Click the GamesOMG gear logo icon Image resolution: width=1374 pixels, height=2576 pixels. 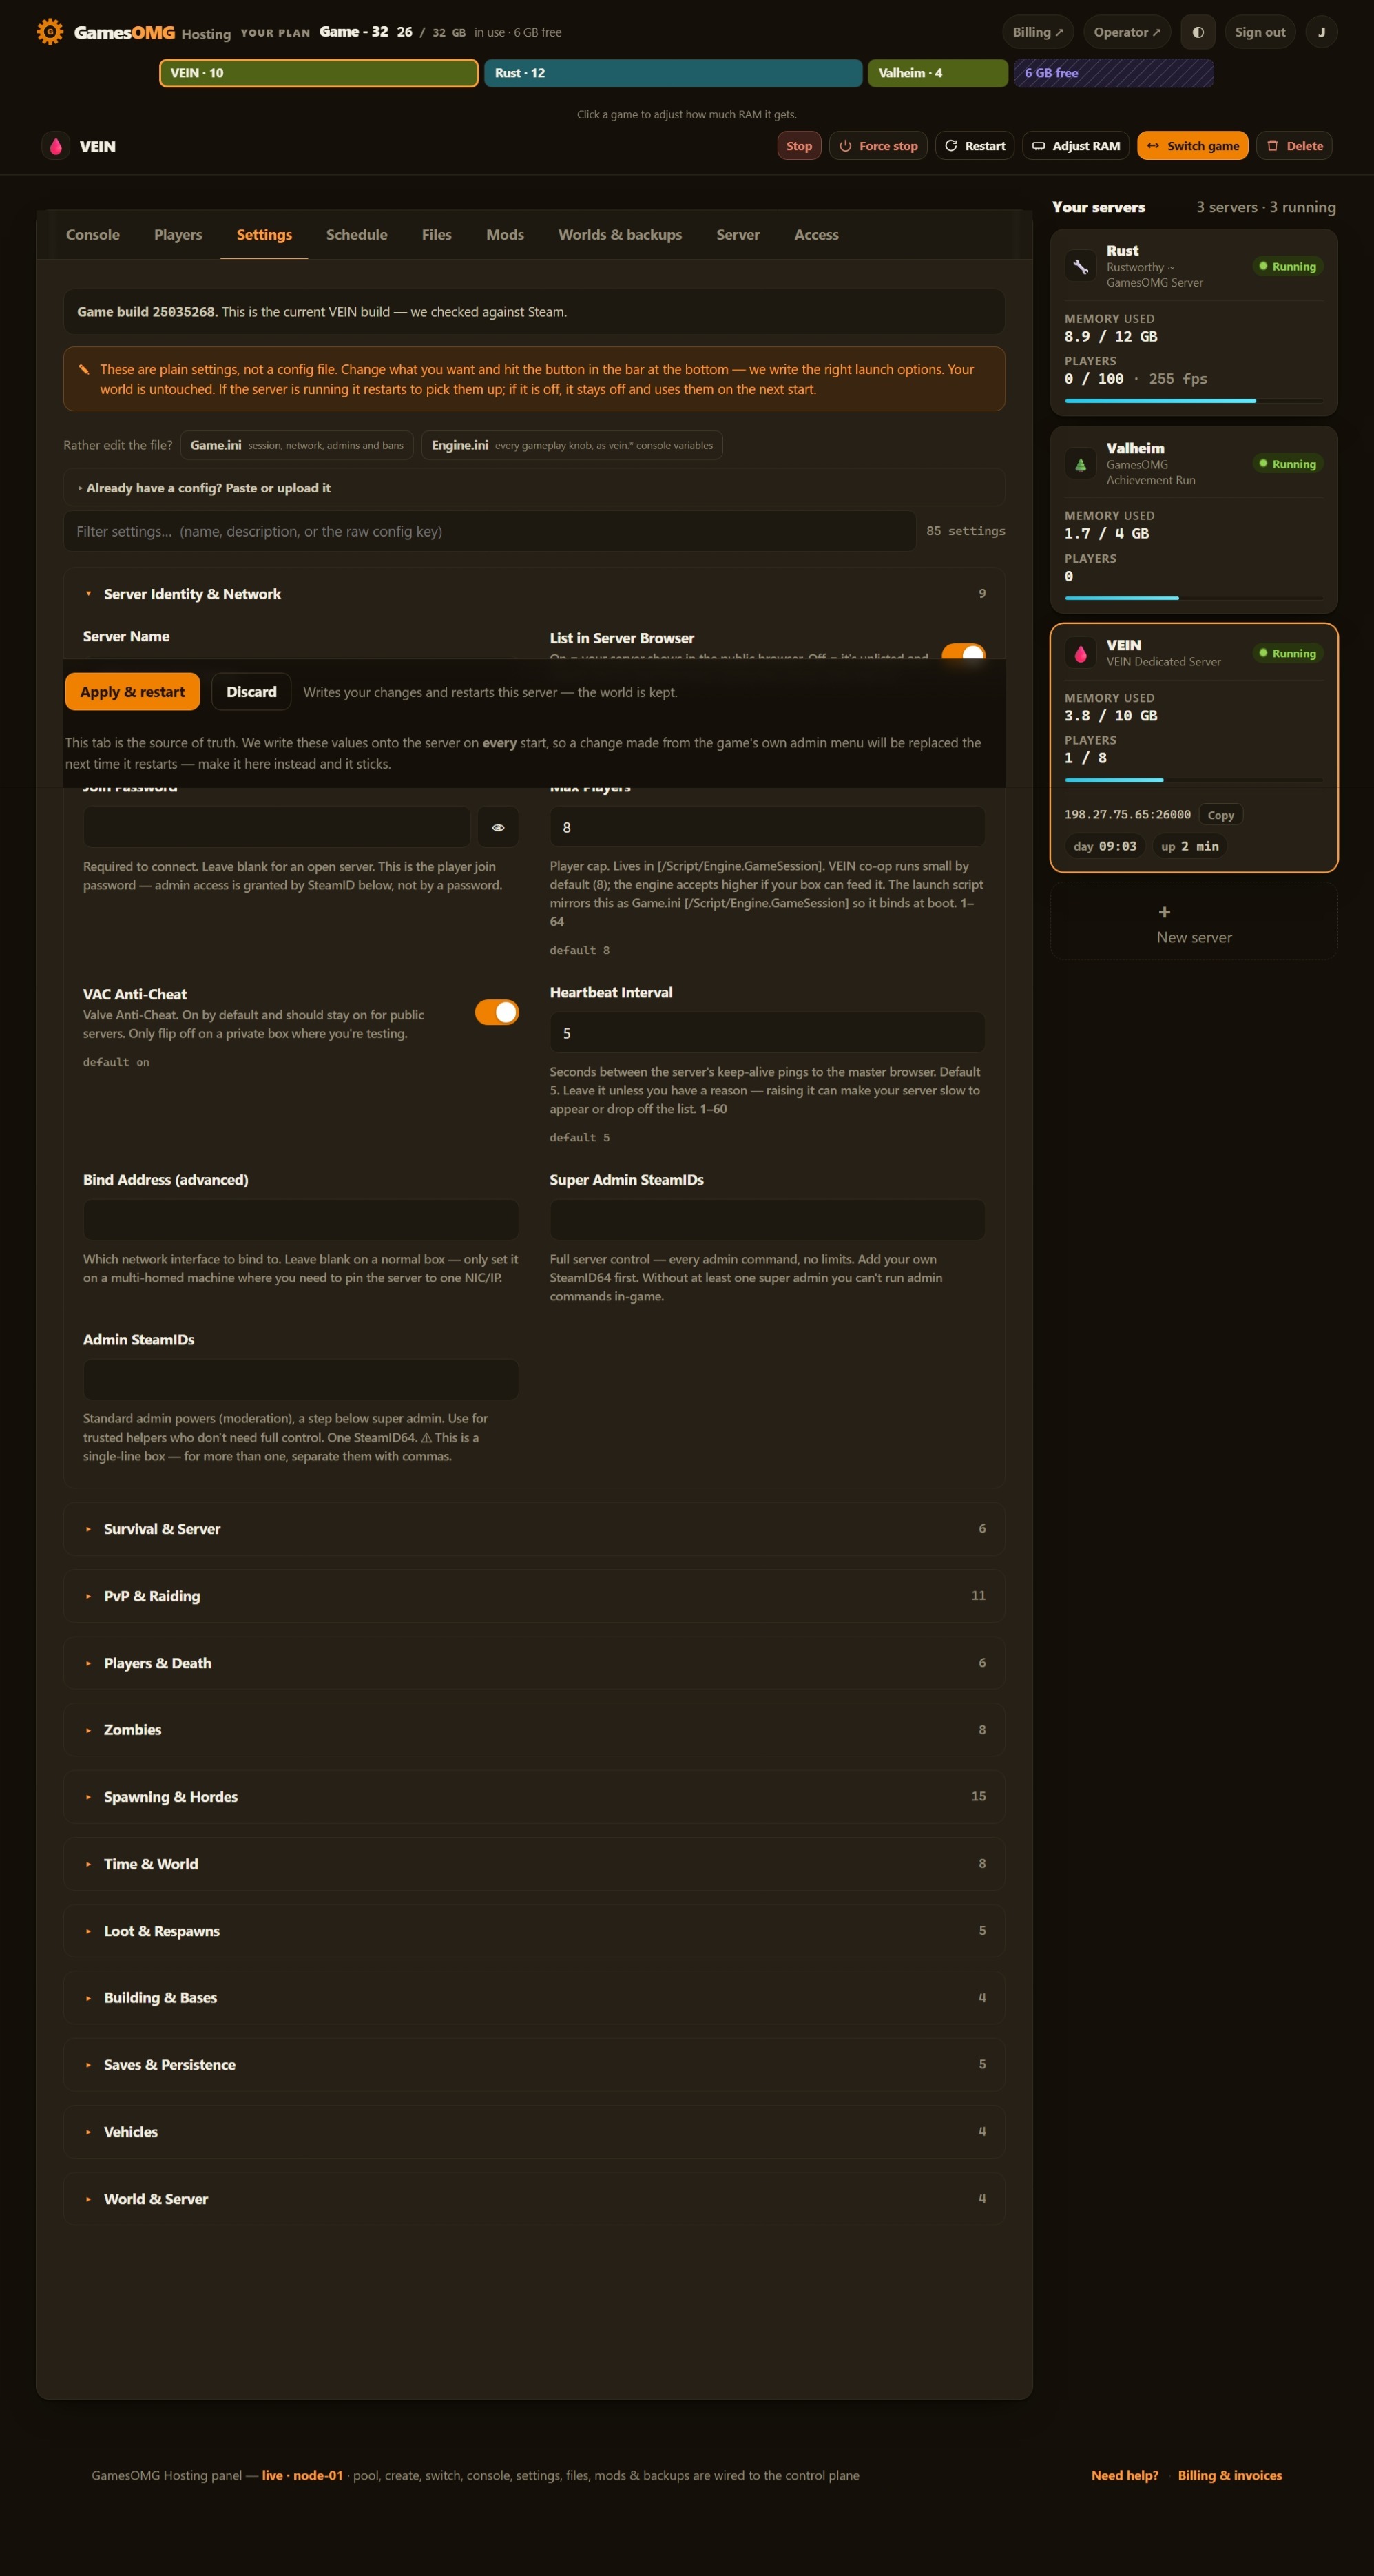click(50, 32)
